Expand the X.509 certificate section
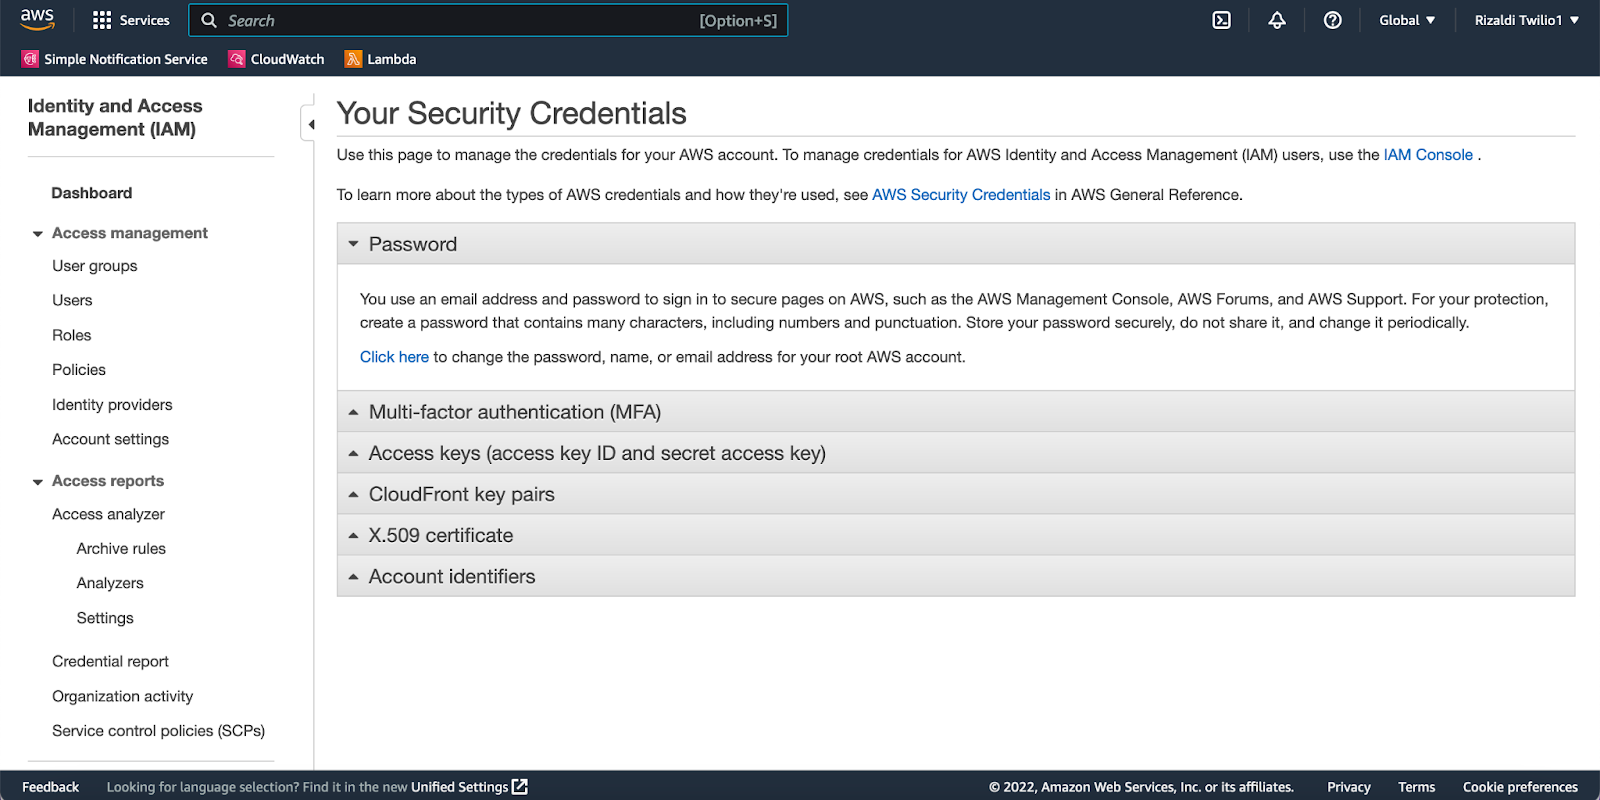Viewport: 1600px width, 800px height. (x=956, y=535)
